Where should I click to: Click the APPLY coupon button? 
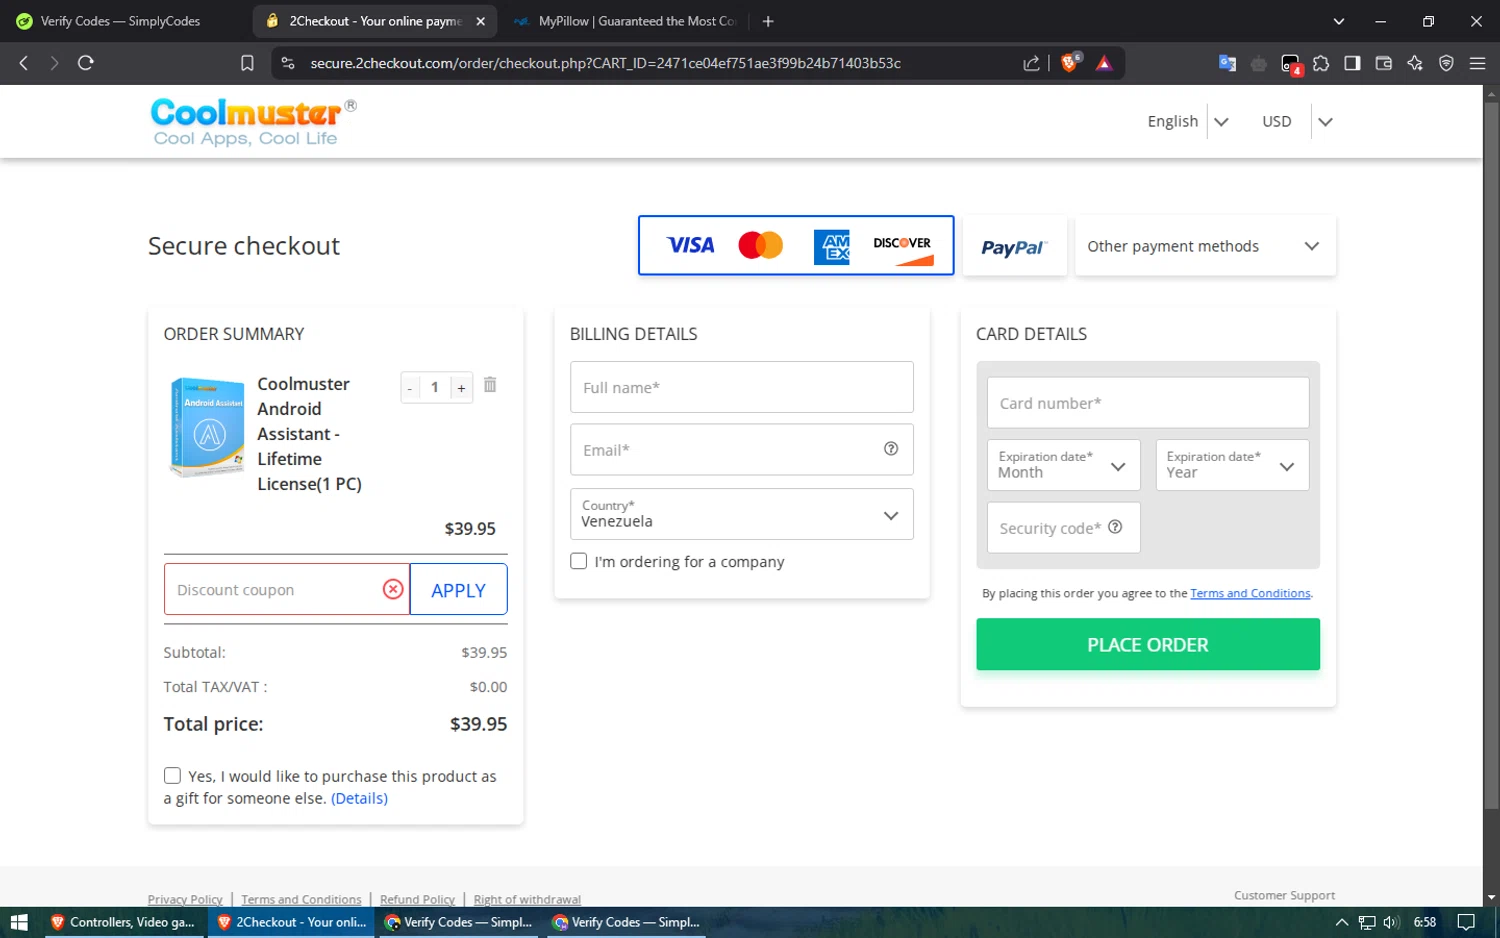coord(458,590)
